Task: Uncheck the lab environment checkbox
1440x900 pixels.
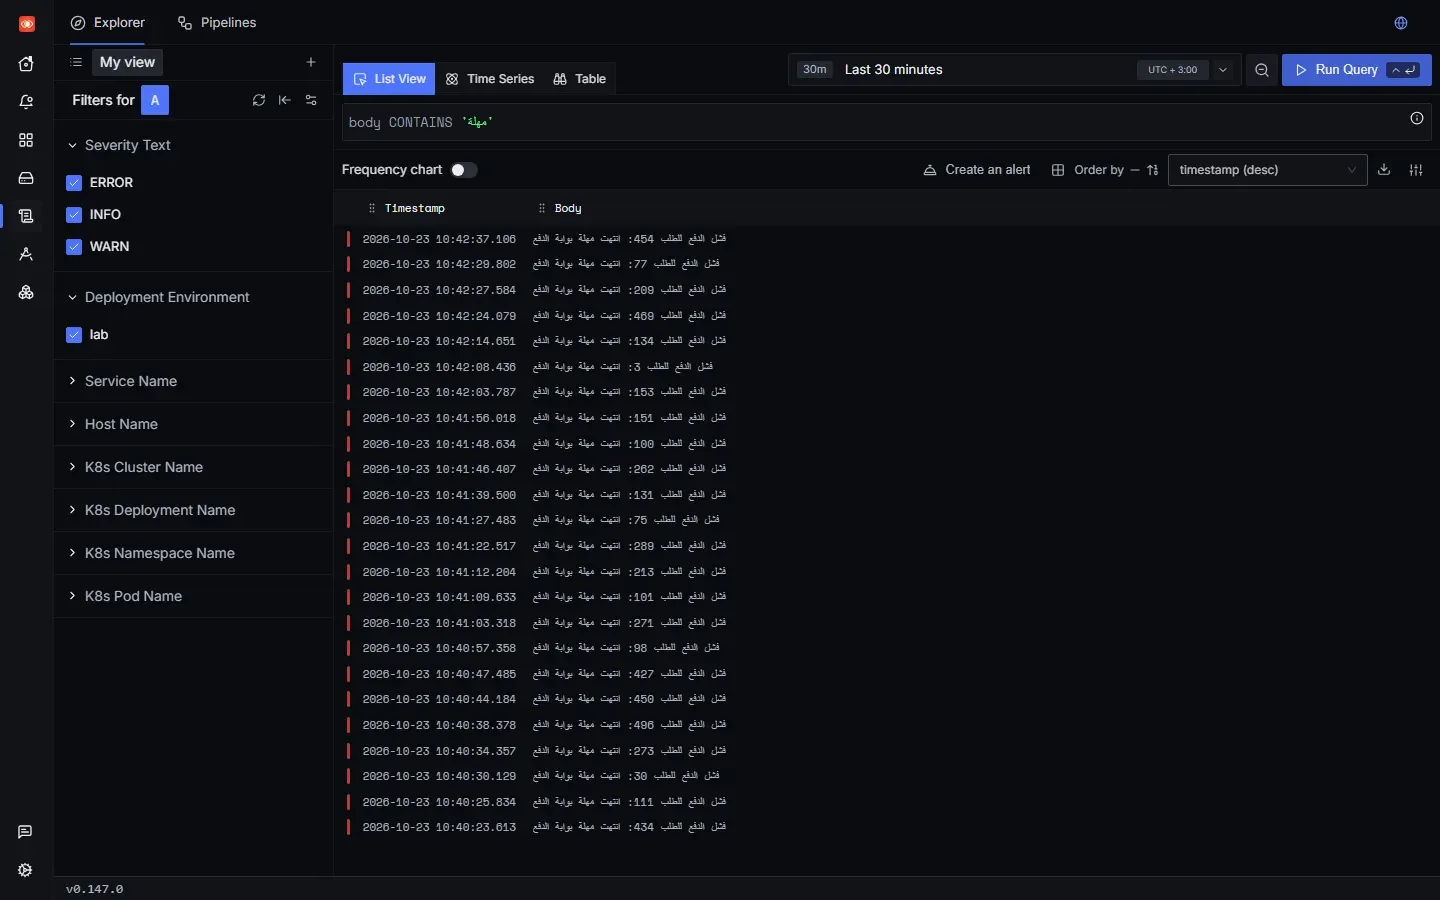Action: point(74,335)
